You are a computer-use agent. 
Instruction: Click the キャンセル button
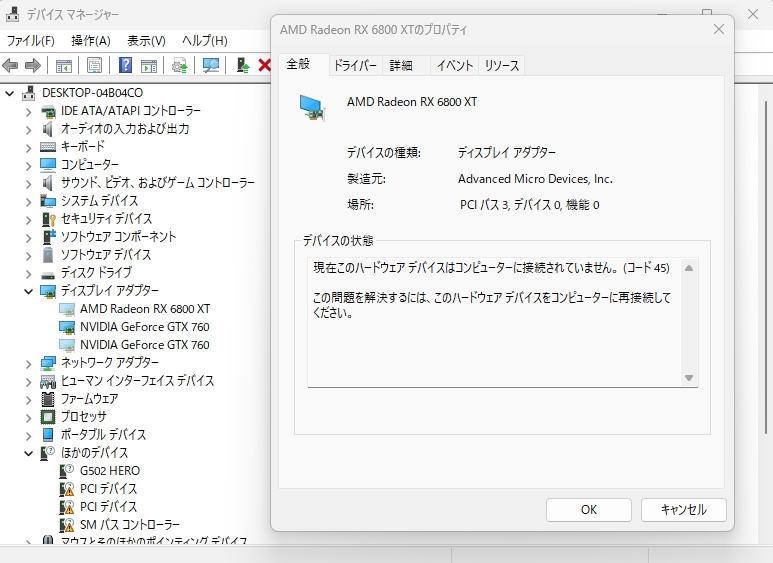coord(683,509)
